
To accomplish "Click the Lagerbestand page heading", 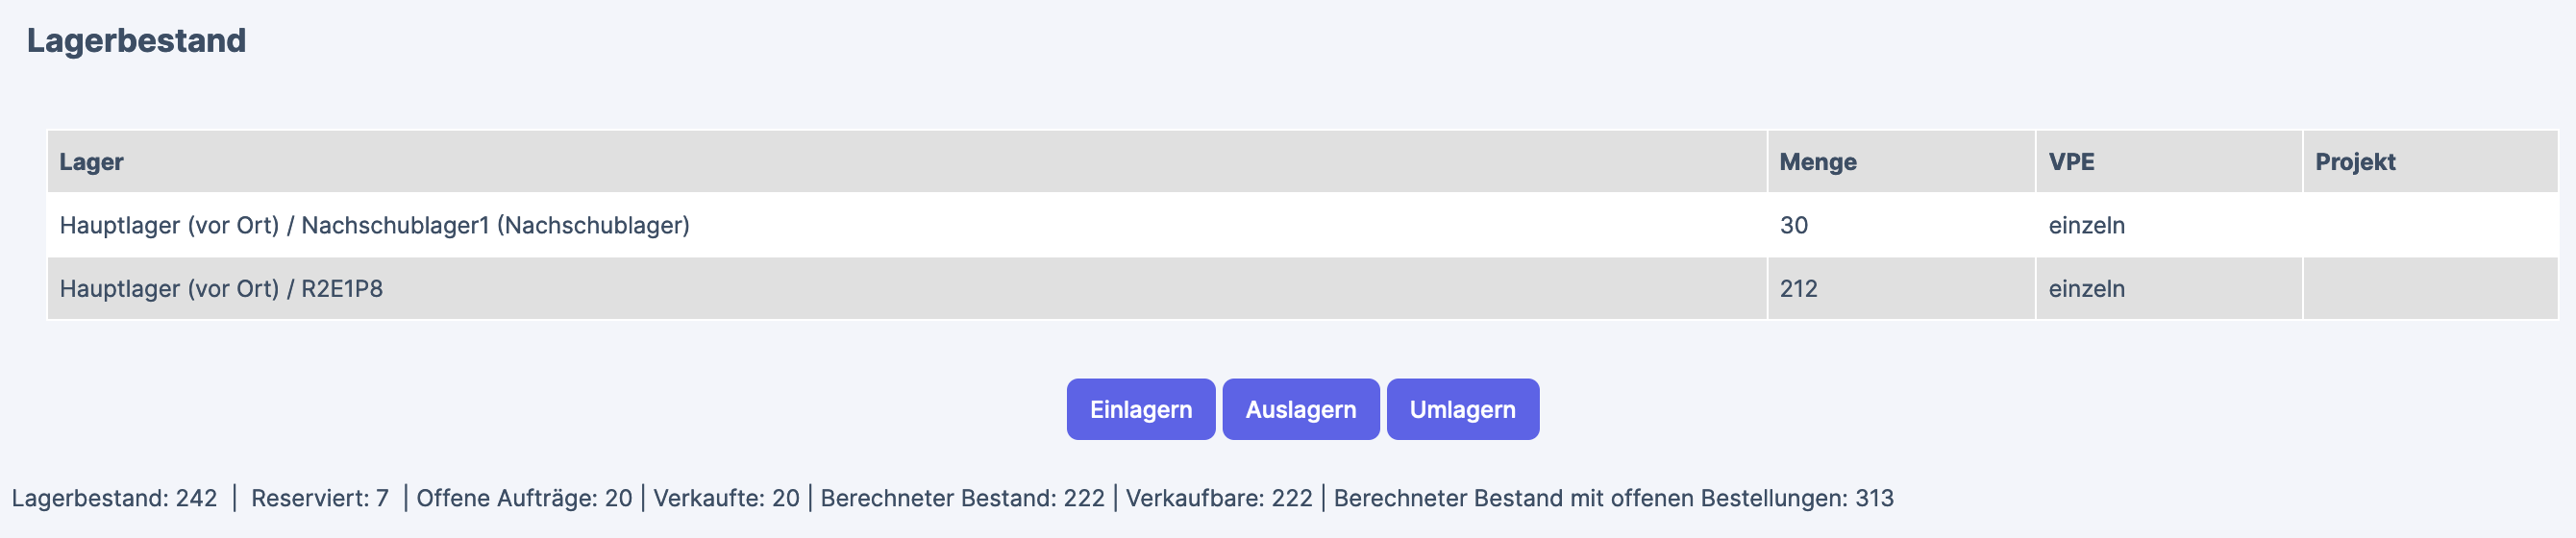I will 136,40.
